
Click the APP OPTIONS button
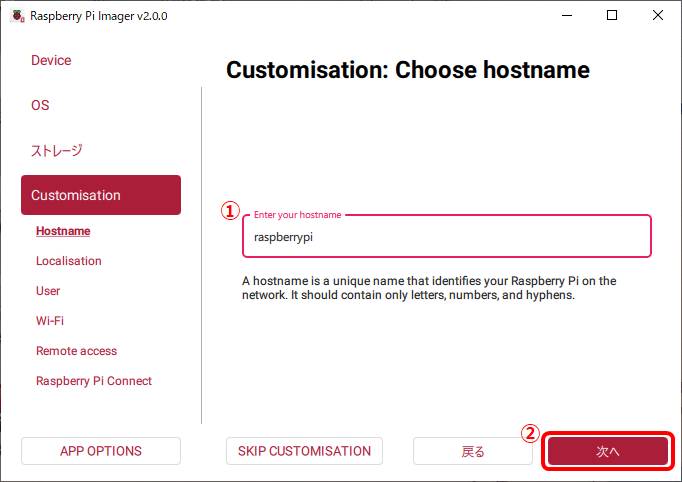(x=101, y=451)
